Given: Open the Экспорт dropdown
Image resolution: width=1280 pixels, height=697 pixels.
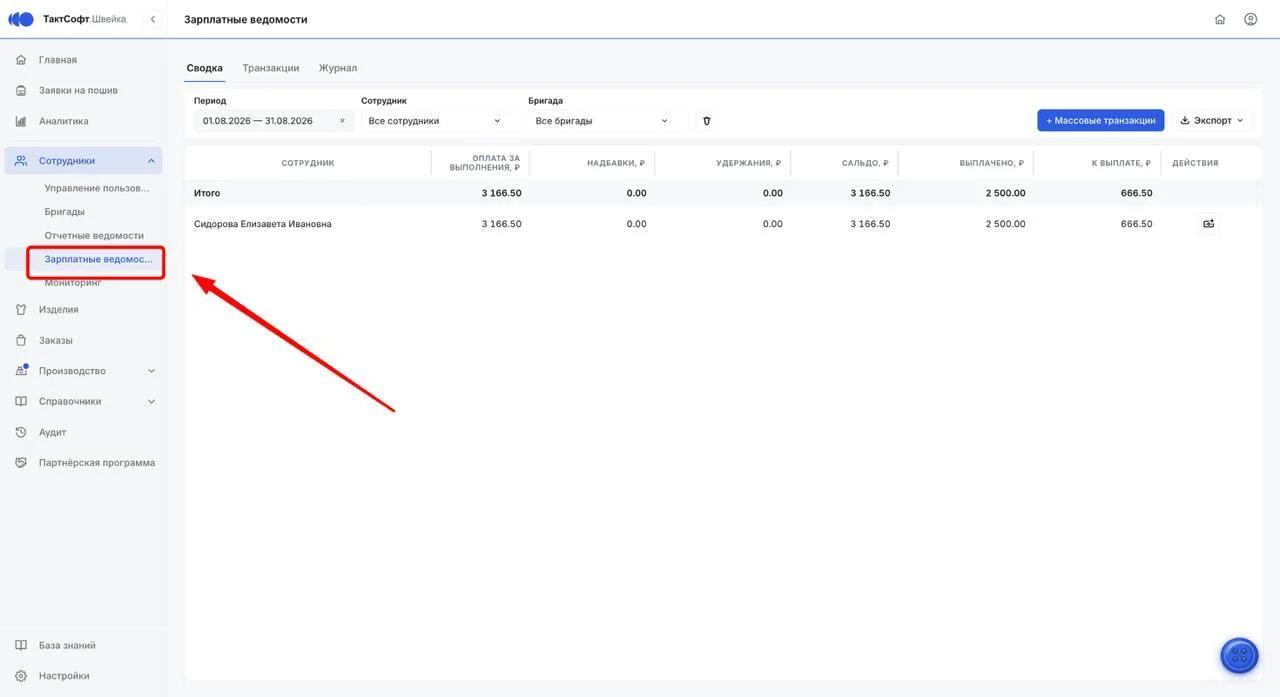Looking at the screenshot, I should point(1212,120).
